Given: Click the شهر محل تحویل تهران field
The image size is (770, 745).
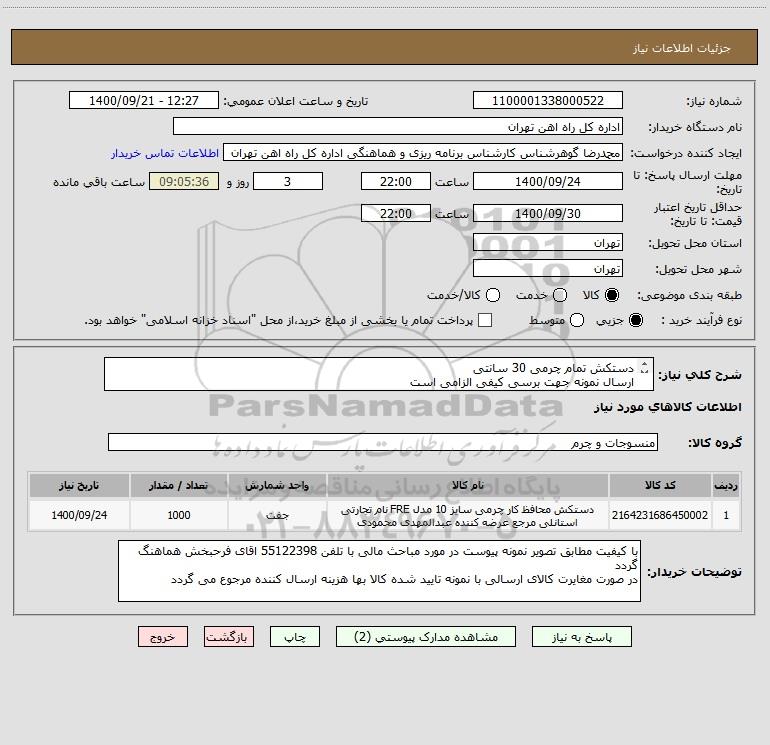Looking at the screenshot, I should tap(548, 269).
